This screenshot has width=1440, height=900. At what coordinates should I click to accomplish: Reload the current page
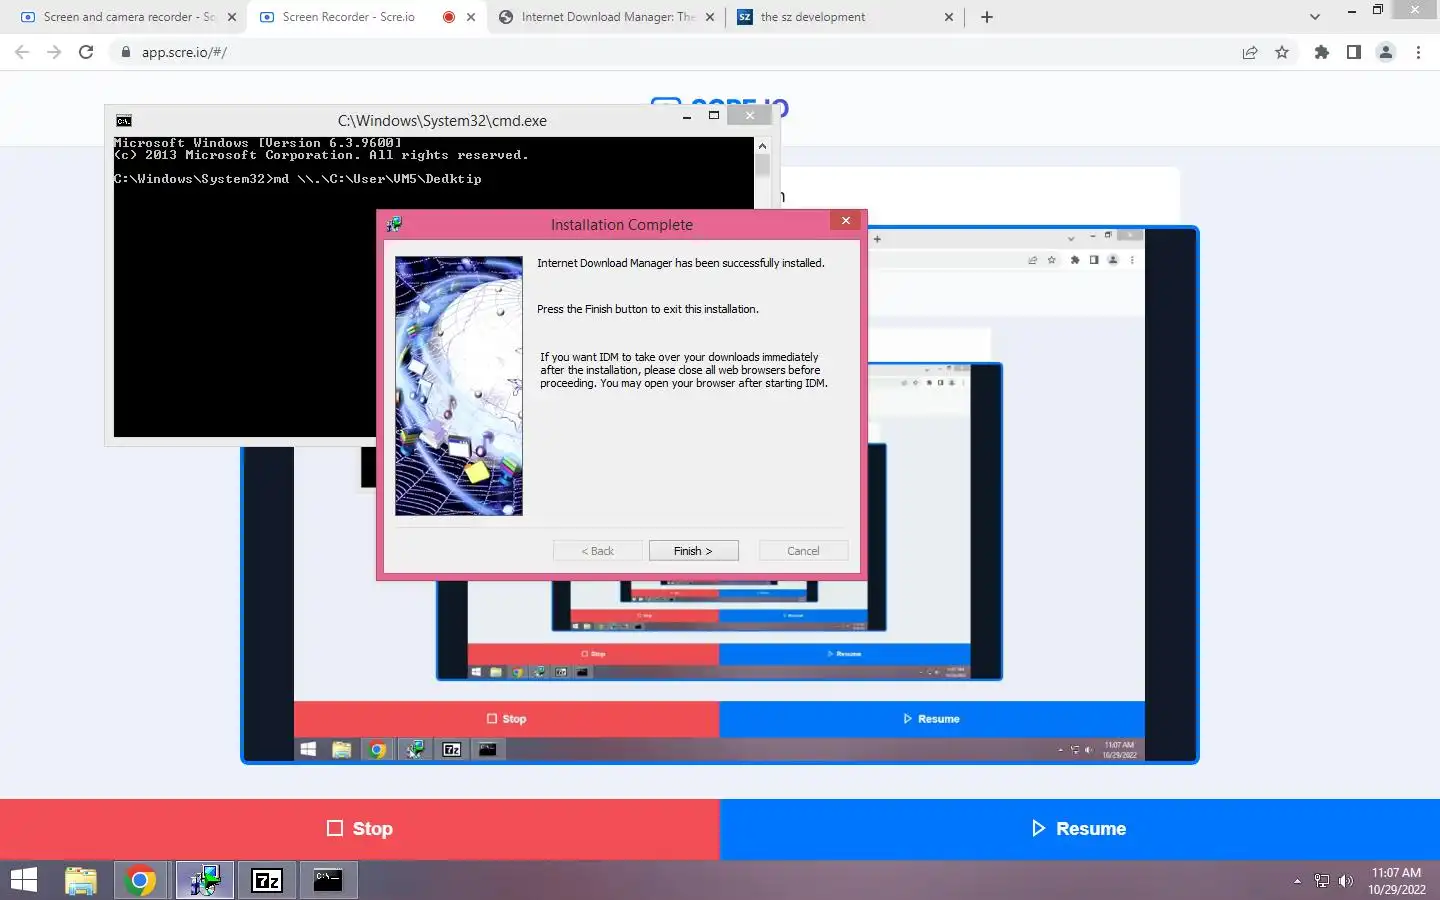[x=86, y=52]
